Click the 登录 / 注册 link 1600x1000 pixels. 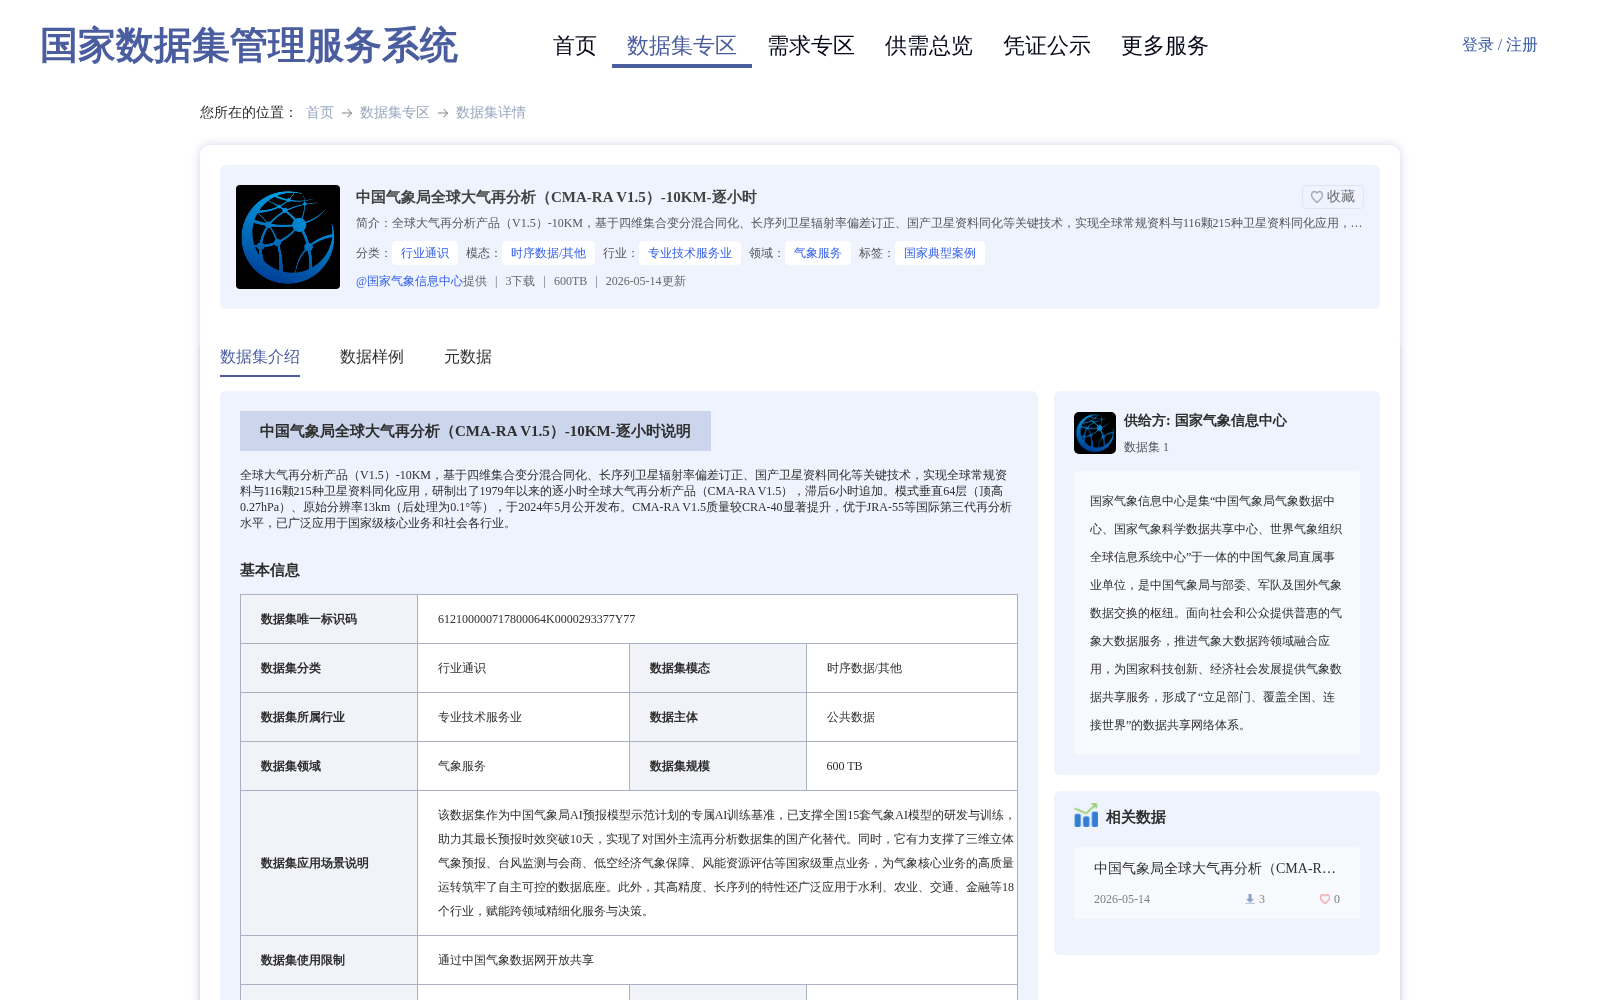pos(1500,45)
